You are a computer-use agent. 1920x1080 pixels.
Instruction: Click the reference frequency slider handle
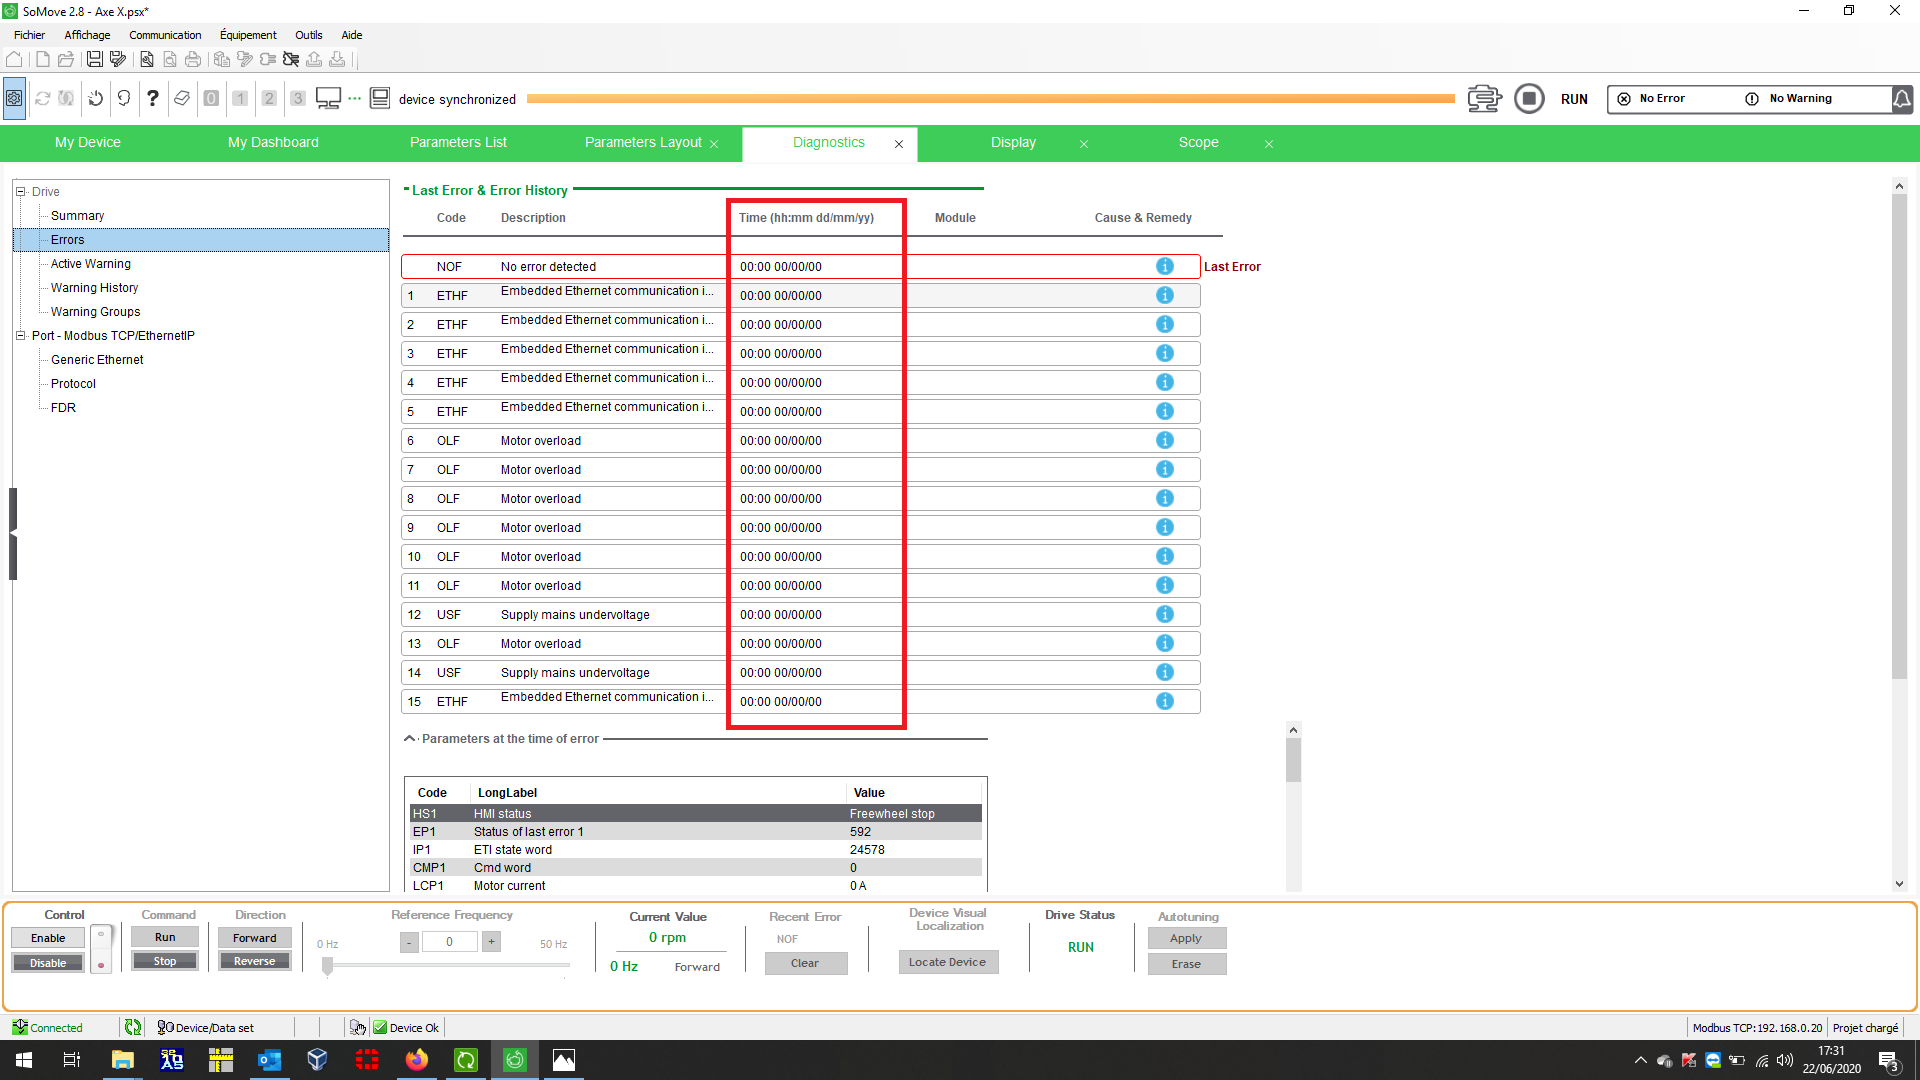point(327,966)
